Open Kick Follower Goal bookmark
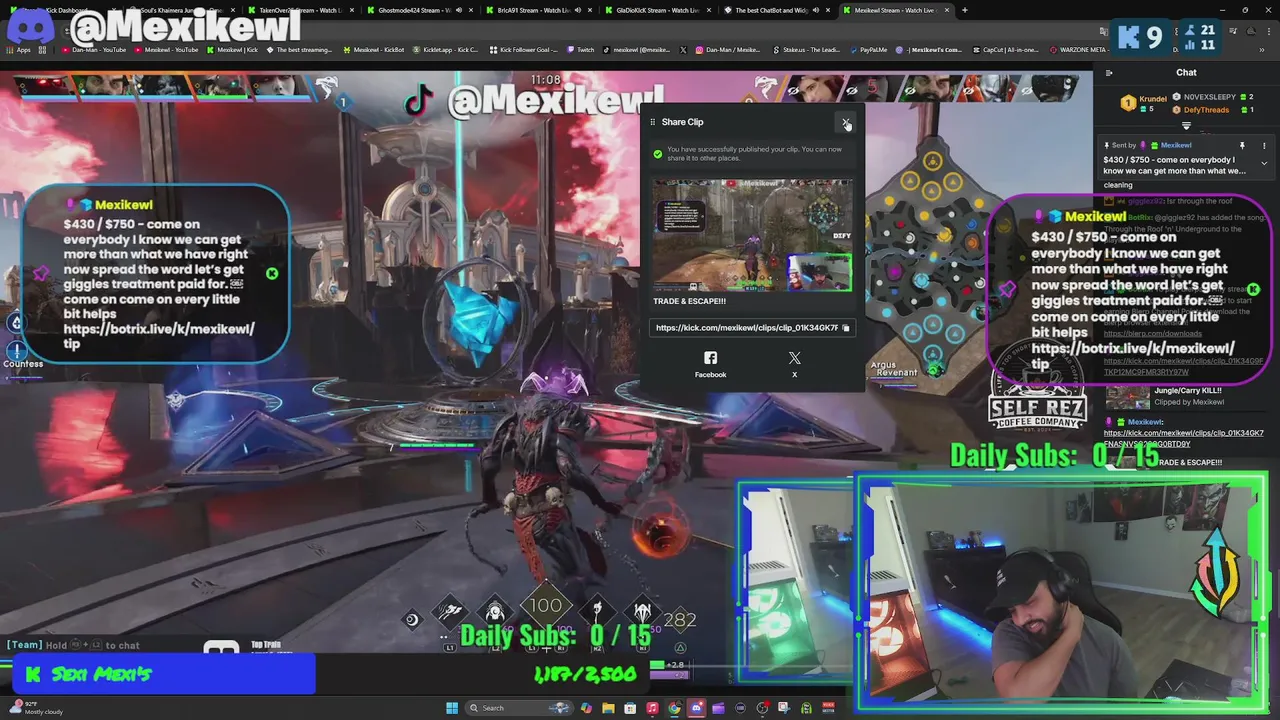 coord(525,49)
